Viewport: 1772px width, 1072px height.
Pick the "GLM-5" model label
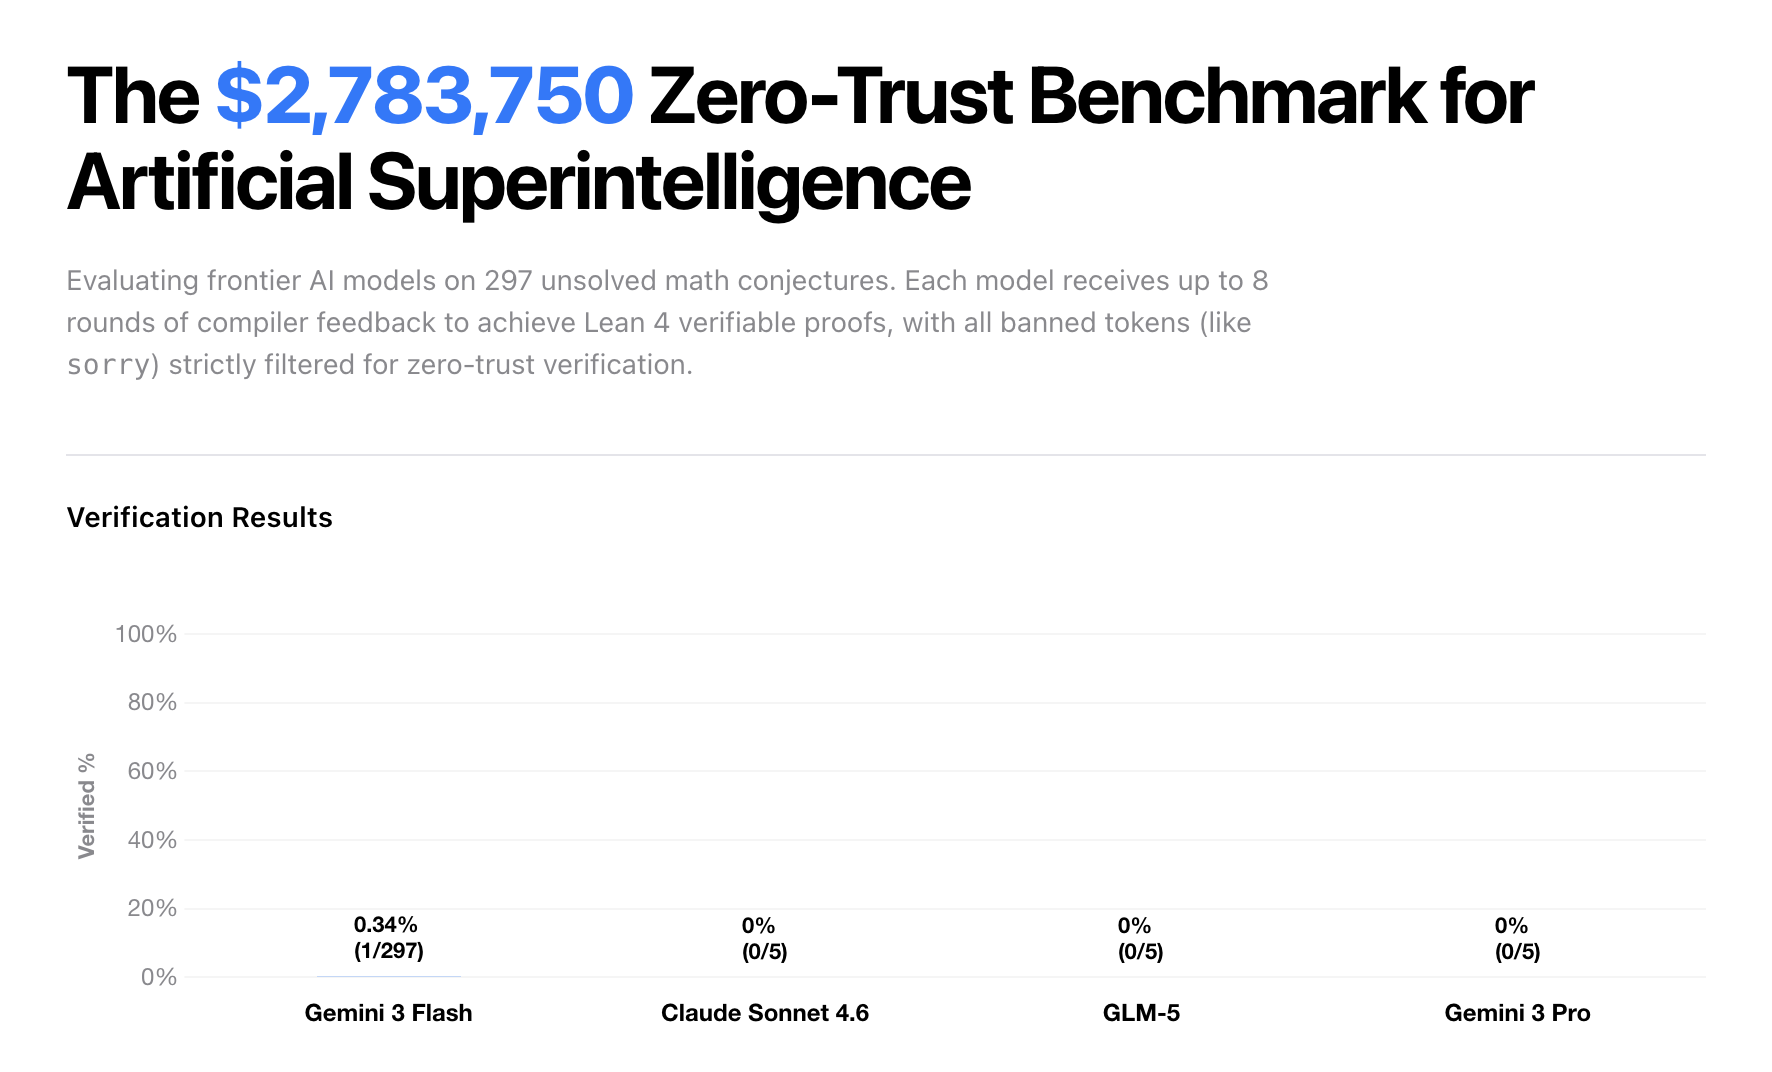point(1141,1013)
